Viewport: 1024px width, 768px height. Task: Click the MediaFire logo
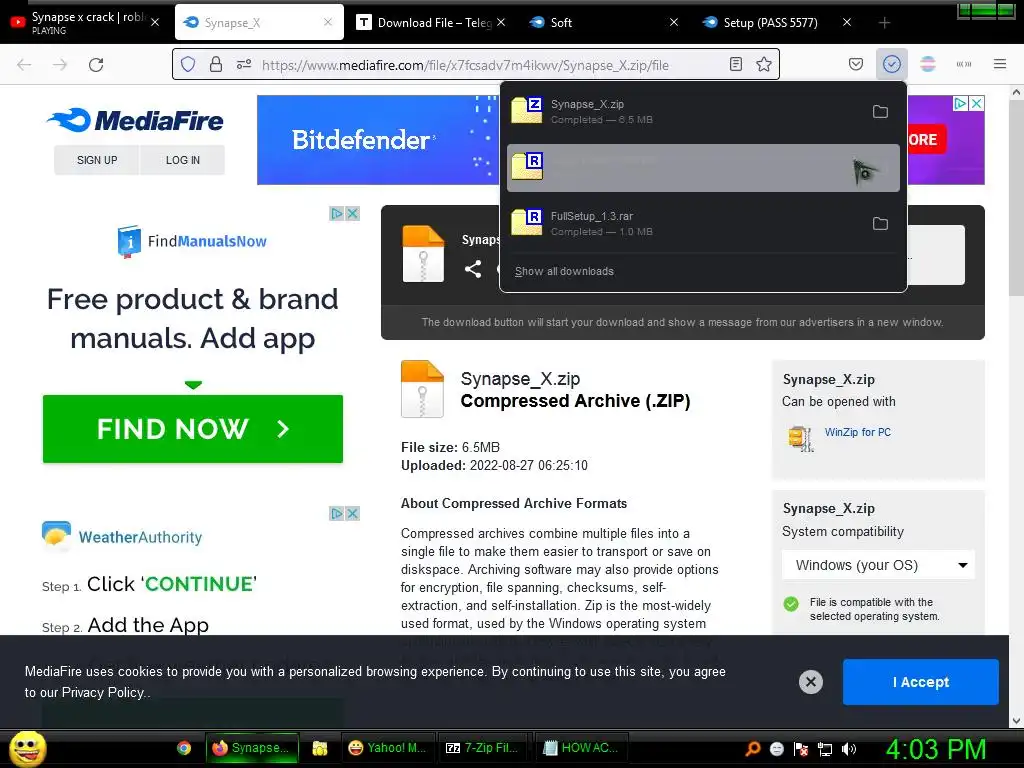(x=135, y=120)
